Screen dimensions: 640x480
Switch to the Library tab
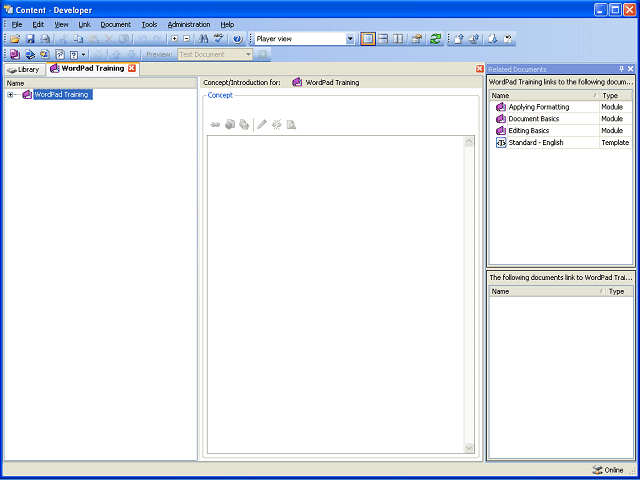point(24,69)
